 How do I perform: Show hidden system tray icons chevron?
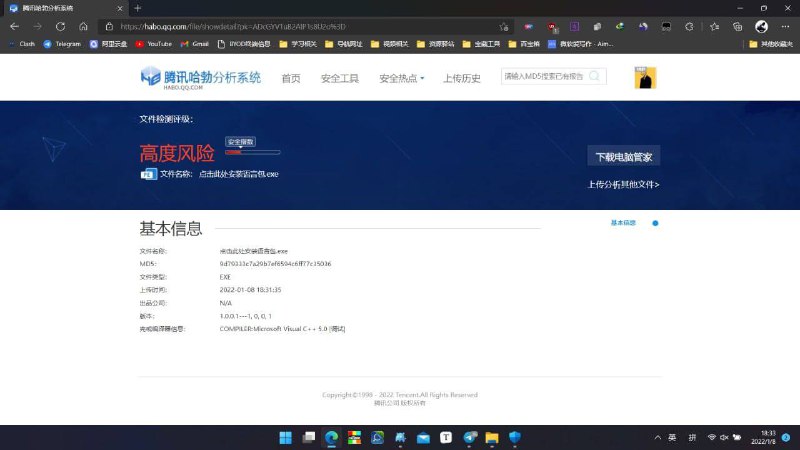(658, 437)
